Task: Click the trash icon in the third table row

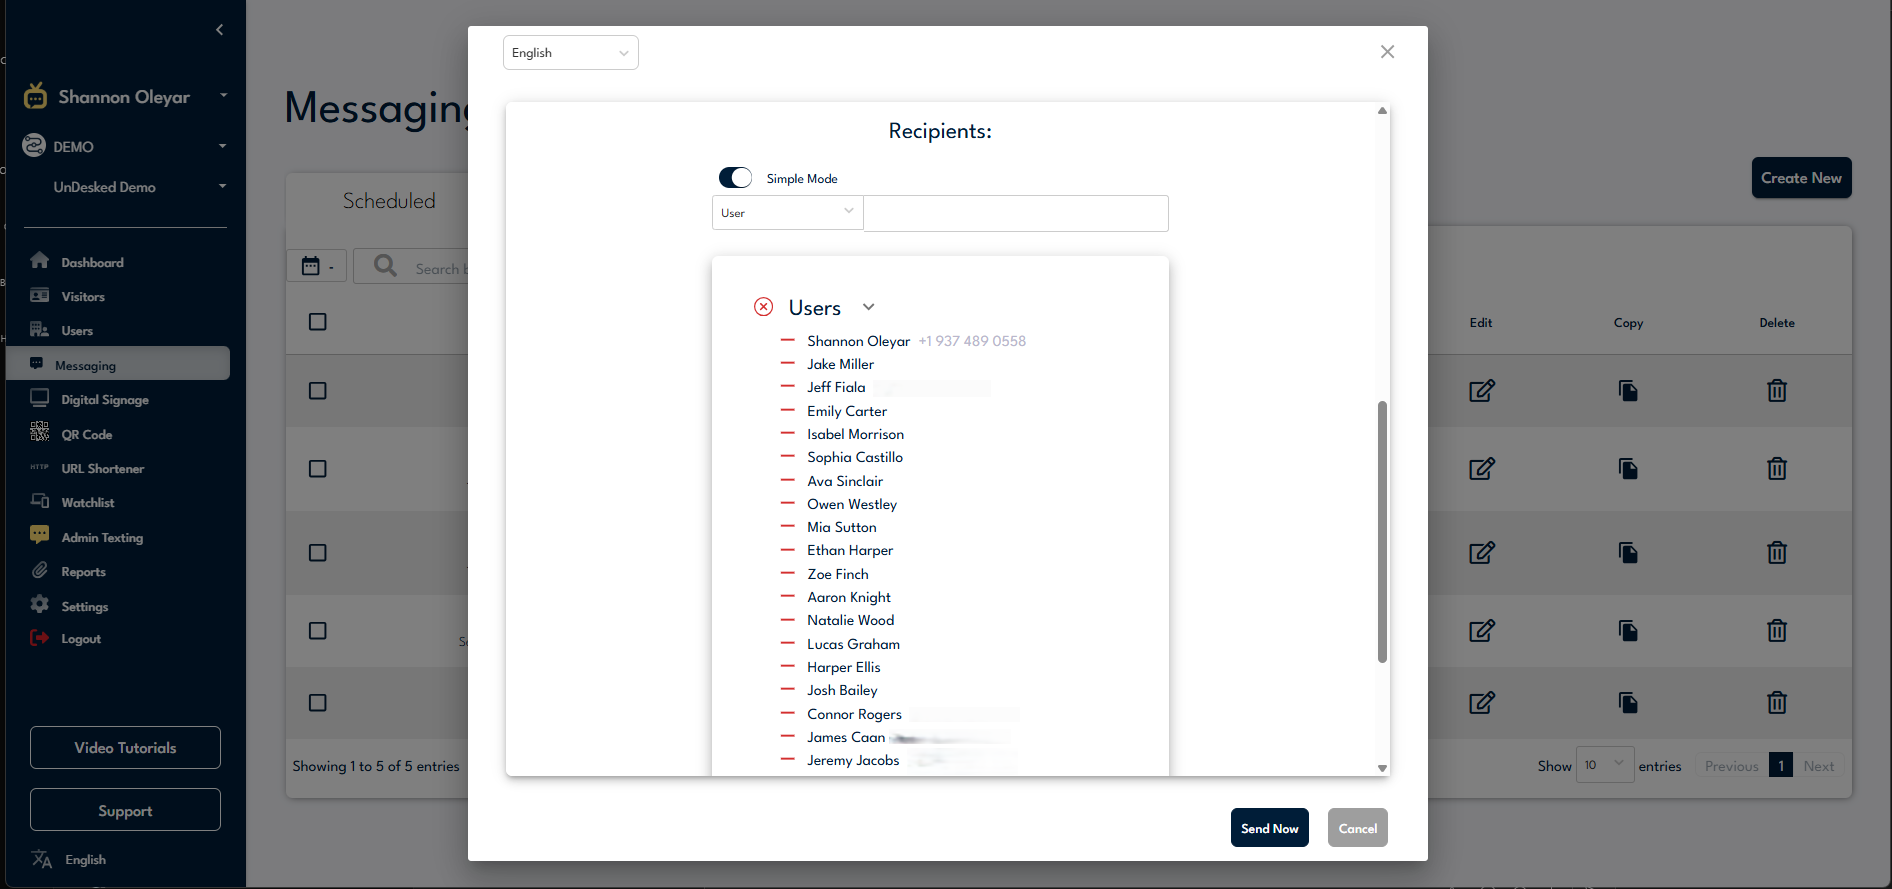Action: coord(1776,553)
